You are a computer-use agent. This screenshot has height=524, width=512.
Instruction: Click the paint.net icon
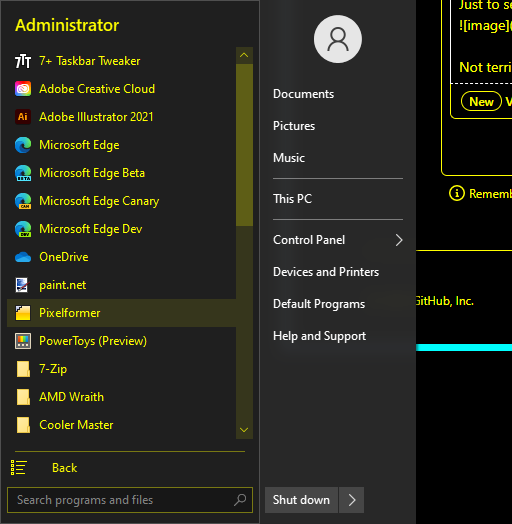coord(23,285)
